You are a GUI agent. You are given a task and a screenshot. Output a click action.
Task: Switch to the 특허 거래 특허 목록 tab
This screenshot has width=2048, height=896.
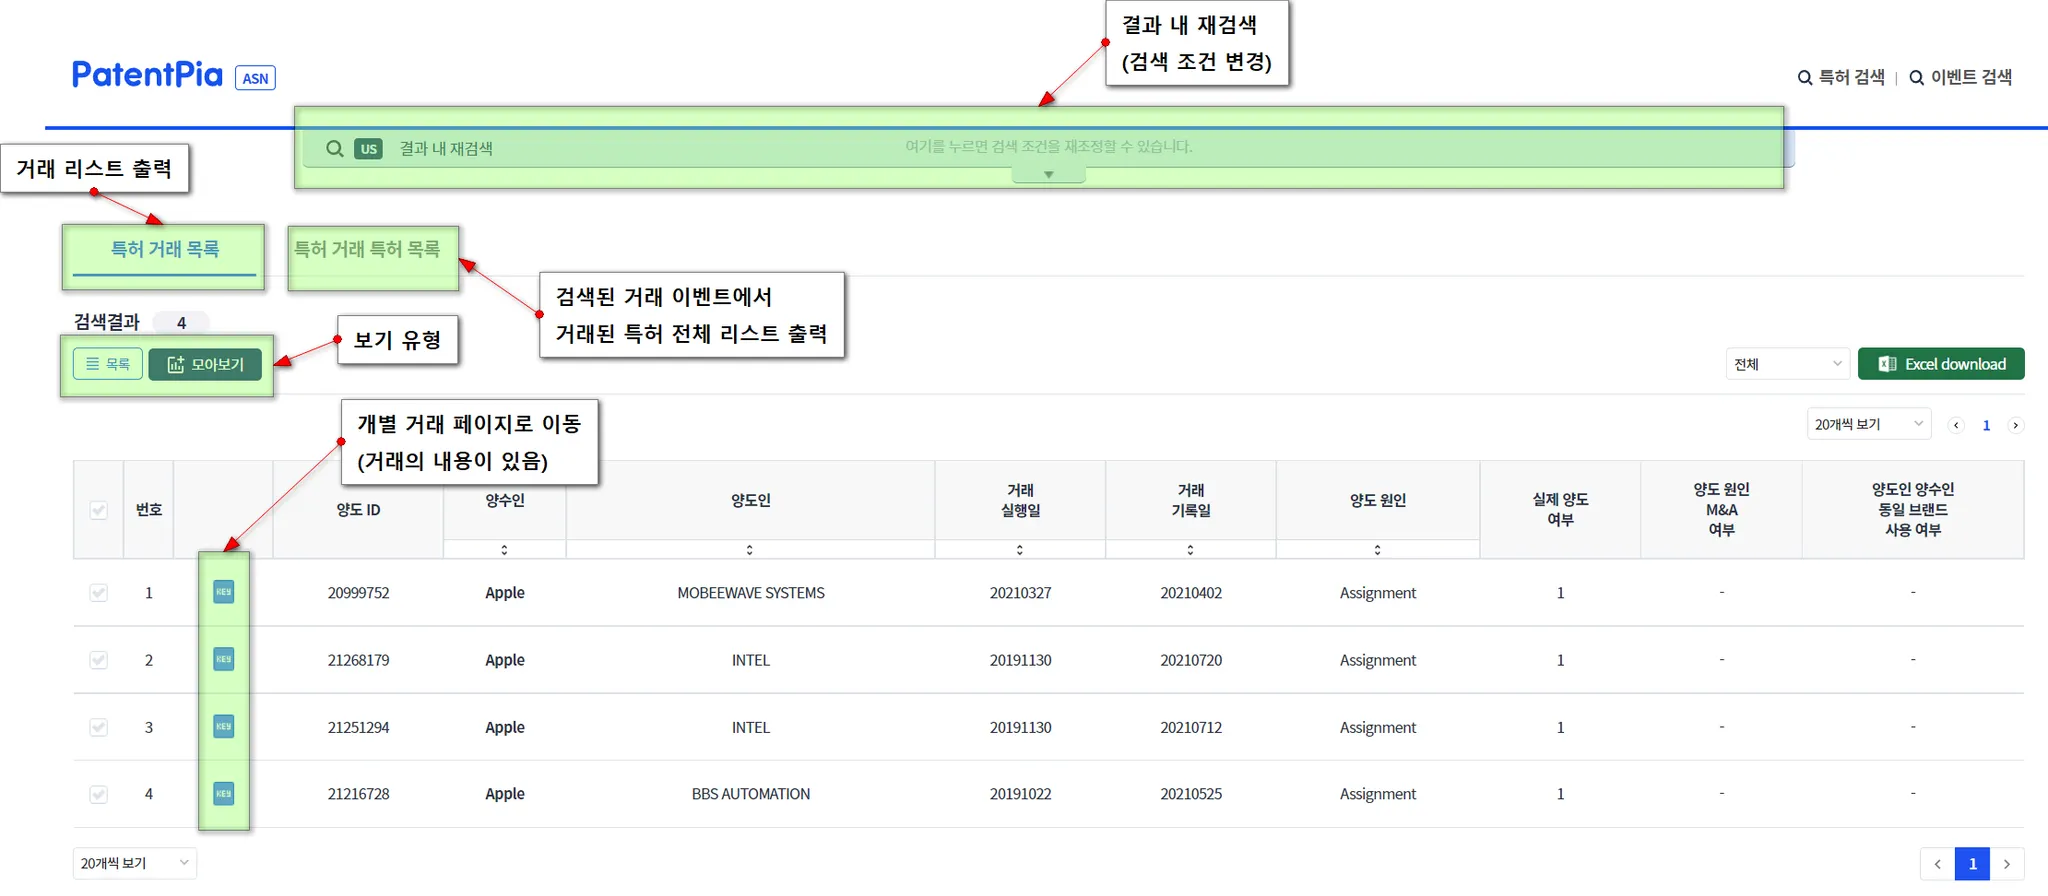pyautogui.click(x=367, y=249)
